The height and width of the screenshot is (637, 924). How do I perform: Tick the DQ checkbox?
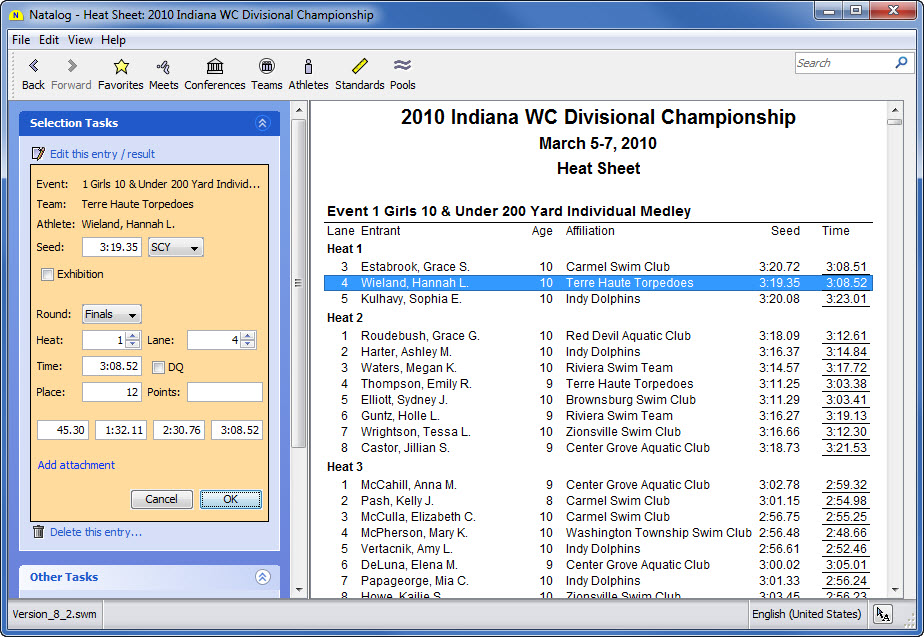[x=158, y=368]
